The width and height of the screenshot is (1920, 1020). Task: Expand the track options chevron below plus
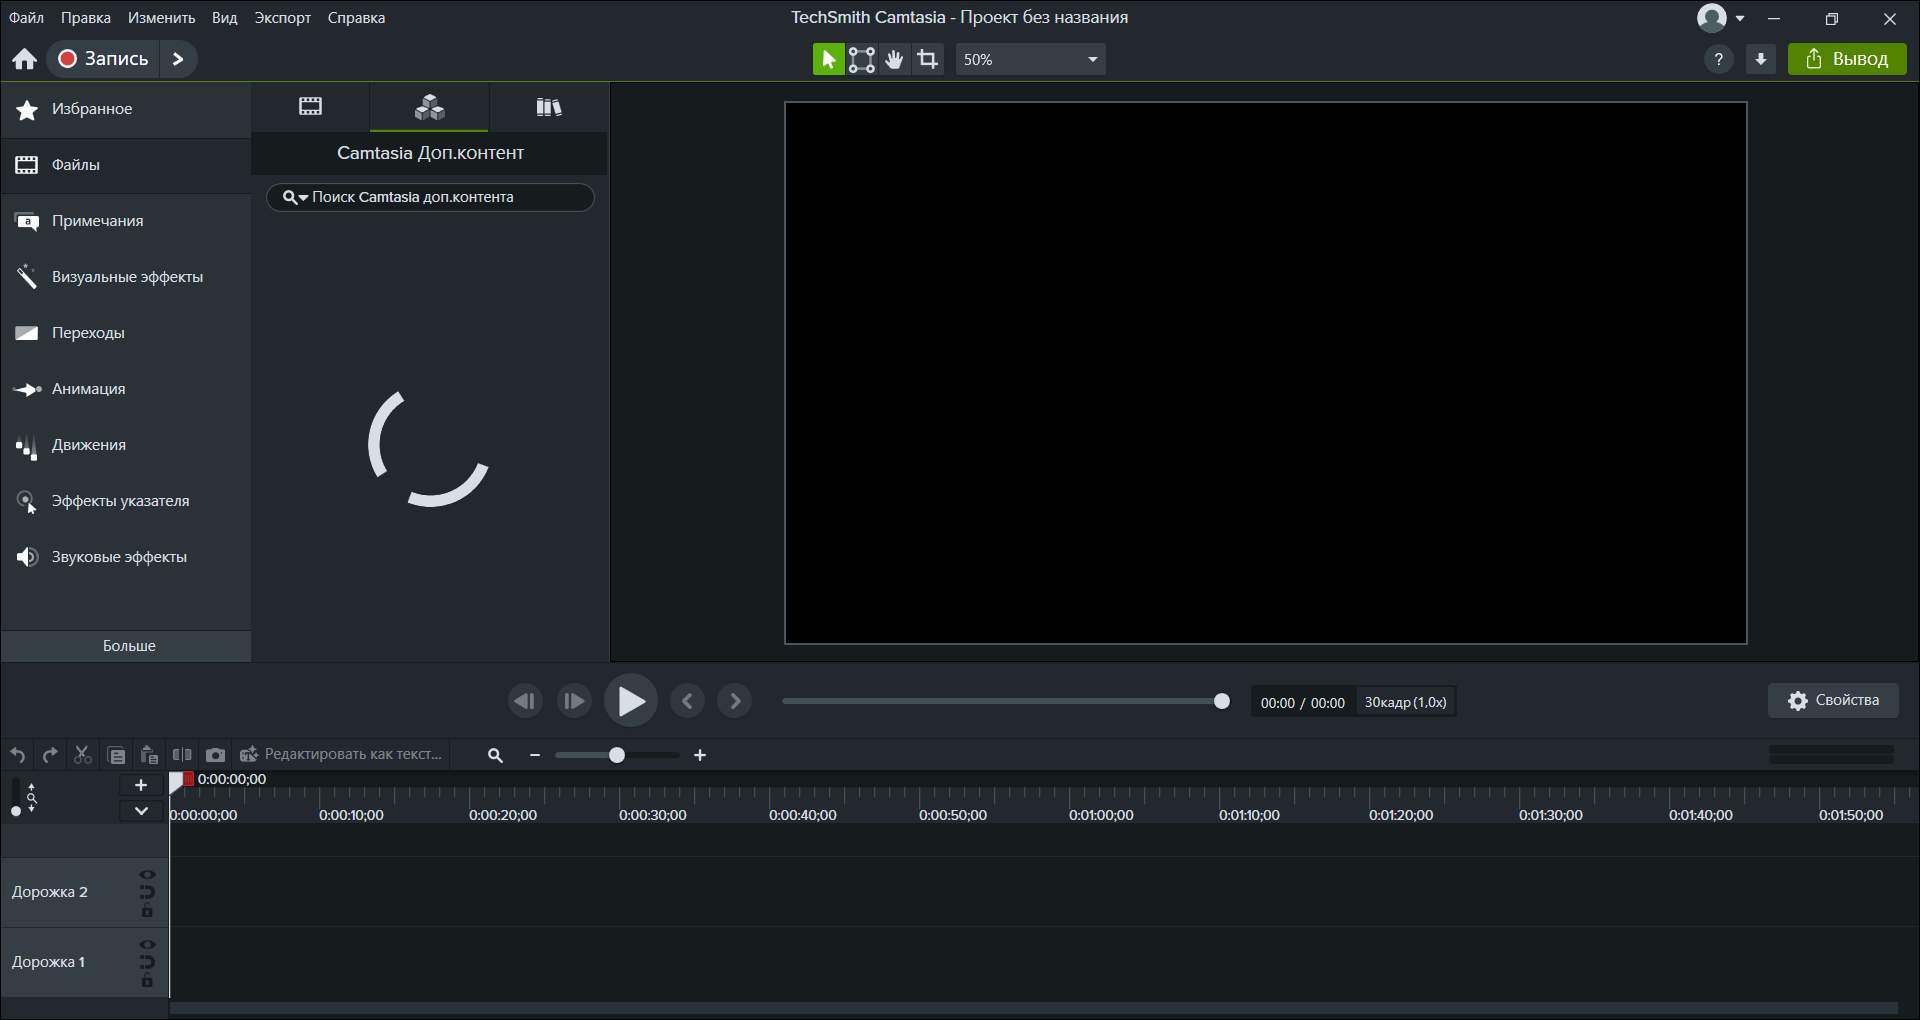(x=141, y=811)
